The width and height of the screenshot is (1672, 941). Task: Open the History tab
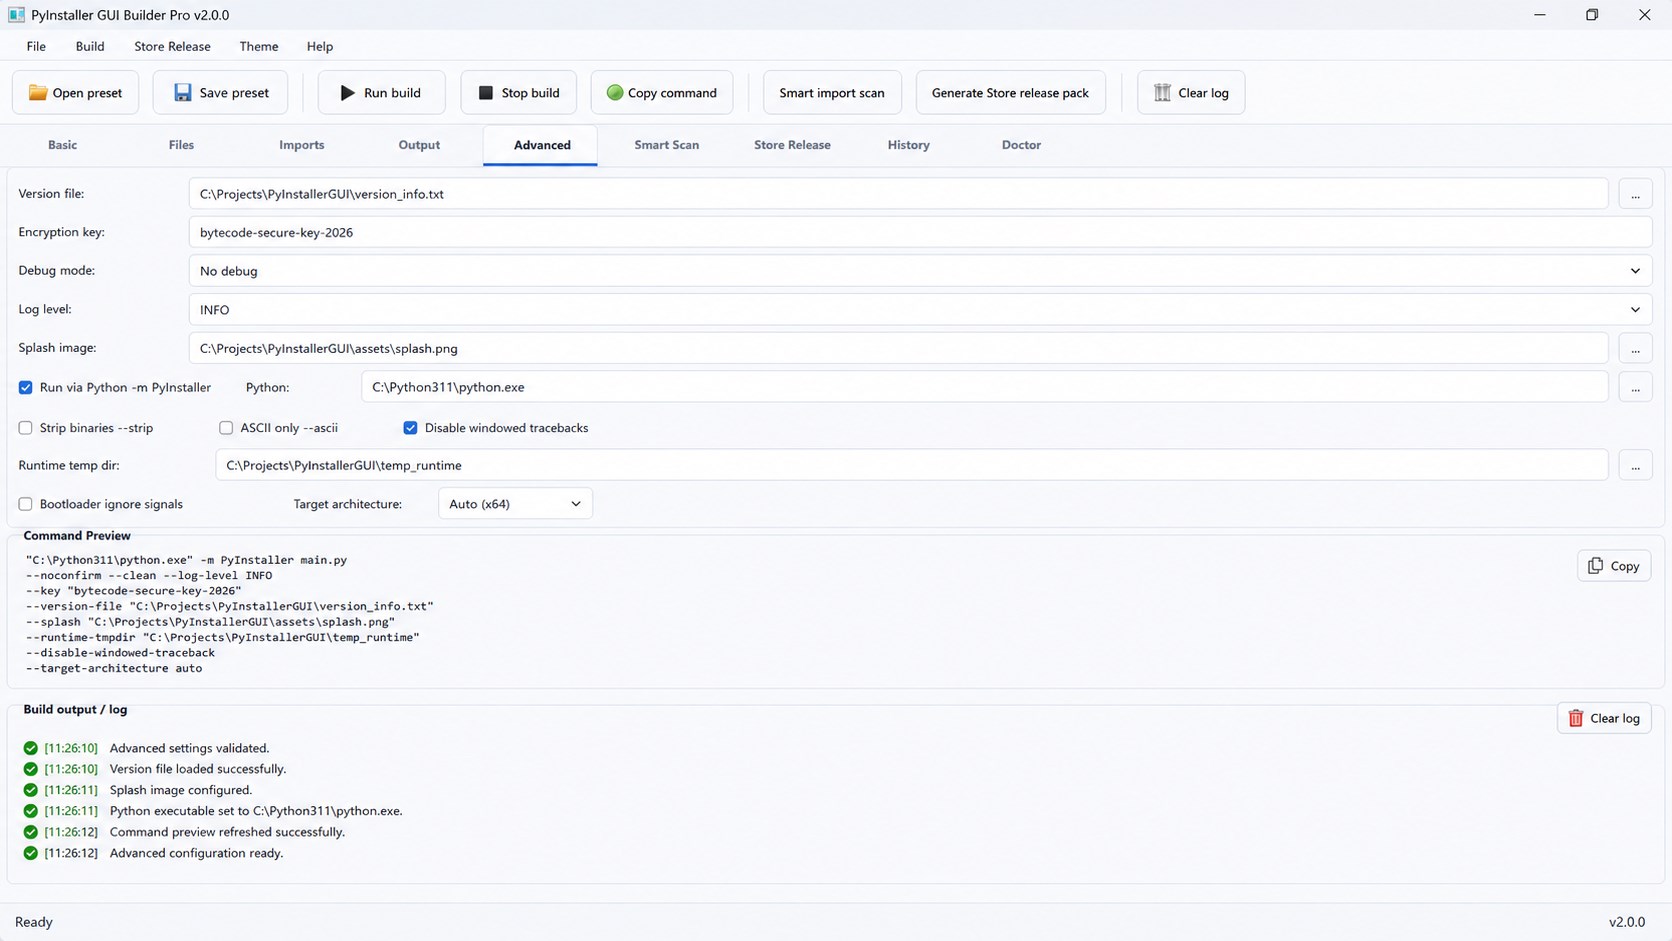908,145
